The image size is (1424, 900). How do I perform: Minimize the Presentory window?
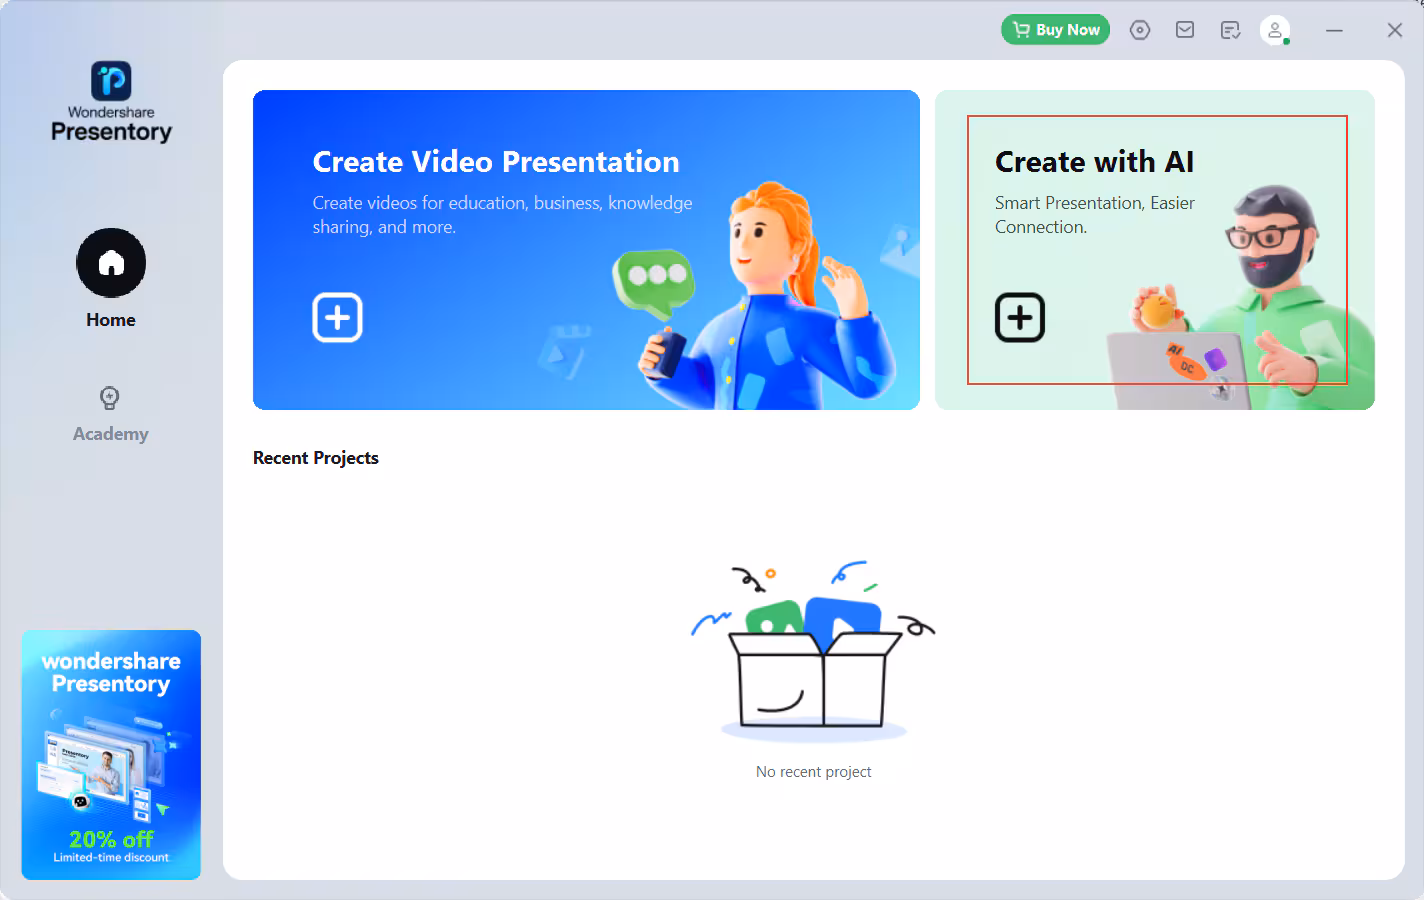(1334, 30)
